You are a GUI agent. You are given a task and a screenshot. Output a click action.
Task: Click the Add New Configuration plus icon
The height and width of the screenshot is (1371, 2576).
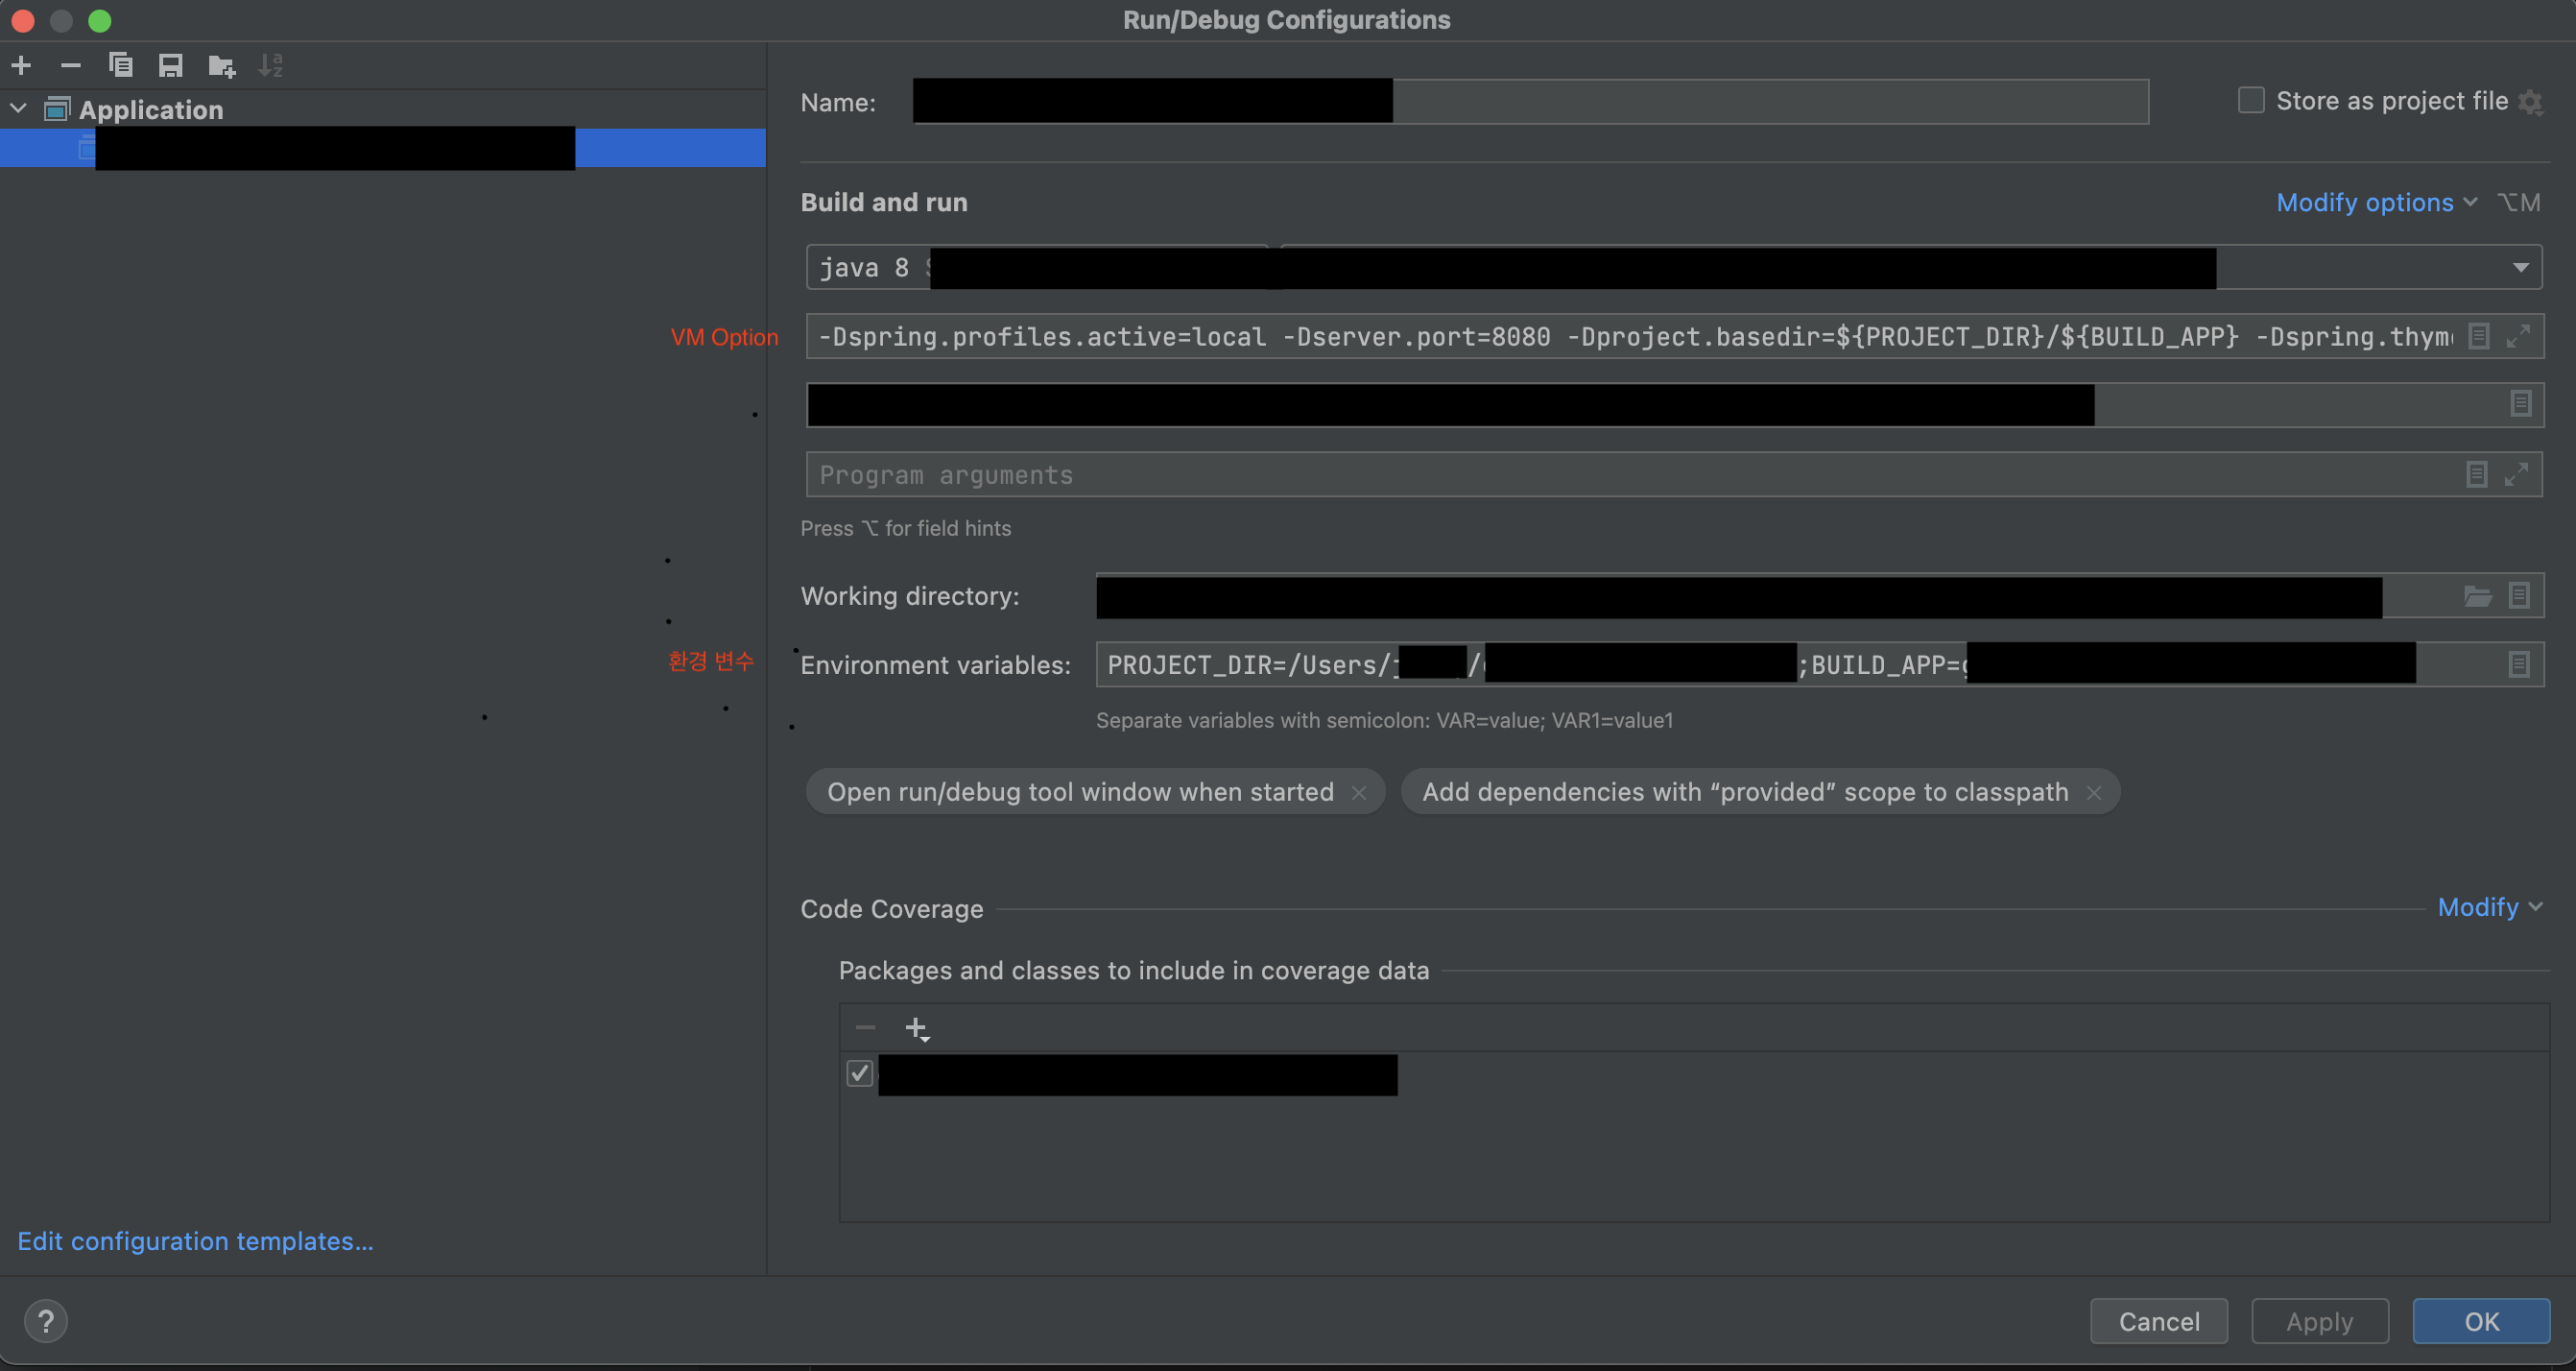coord(21,66)
